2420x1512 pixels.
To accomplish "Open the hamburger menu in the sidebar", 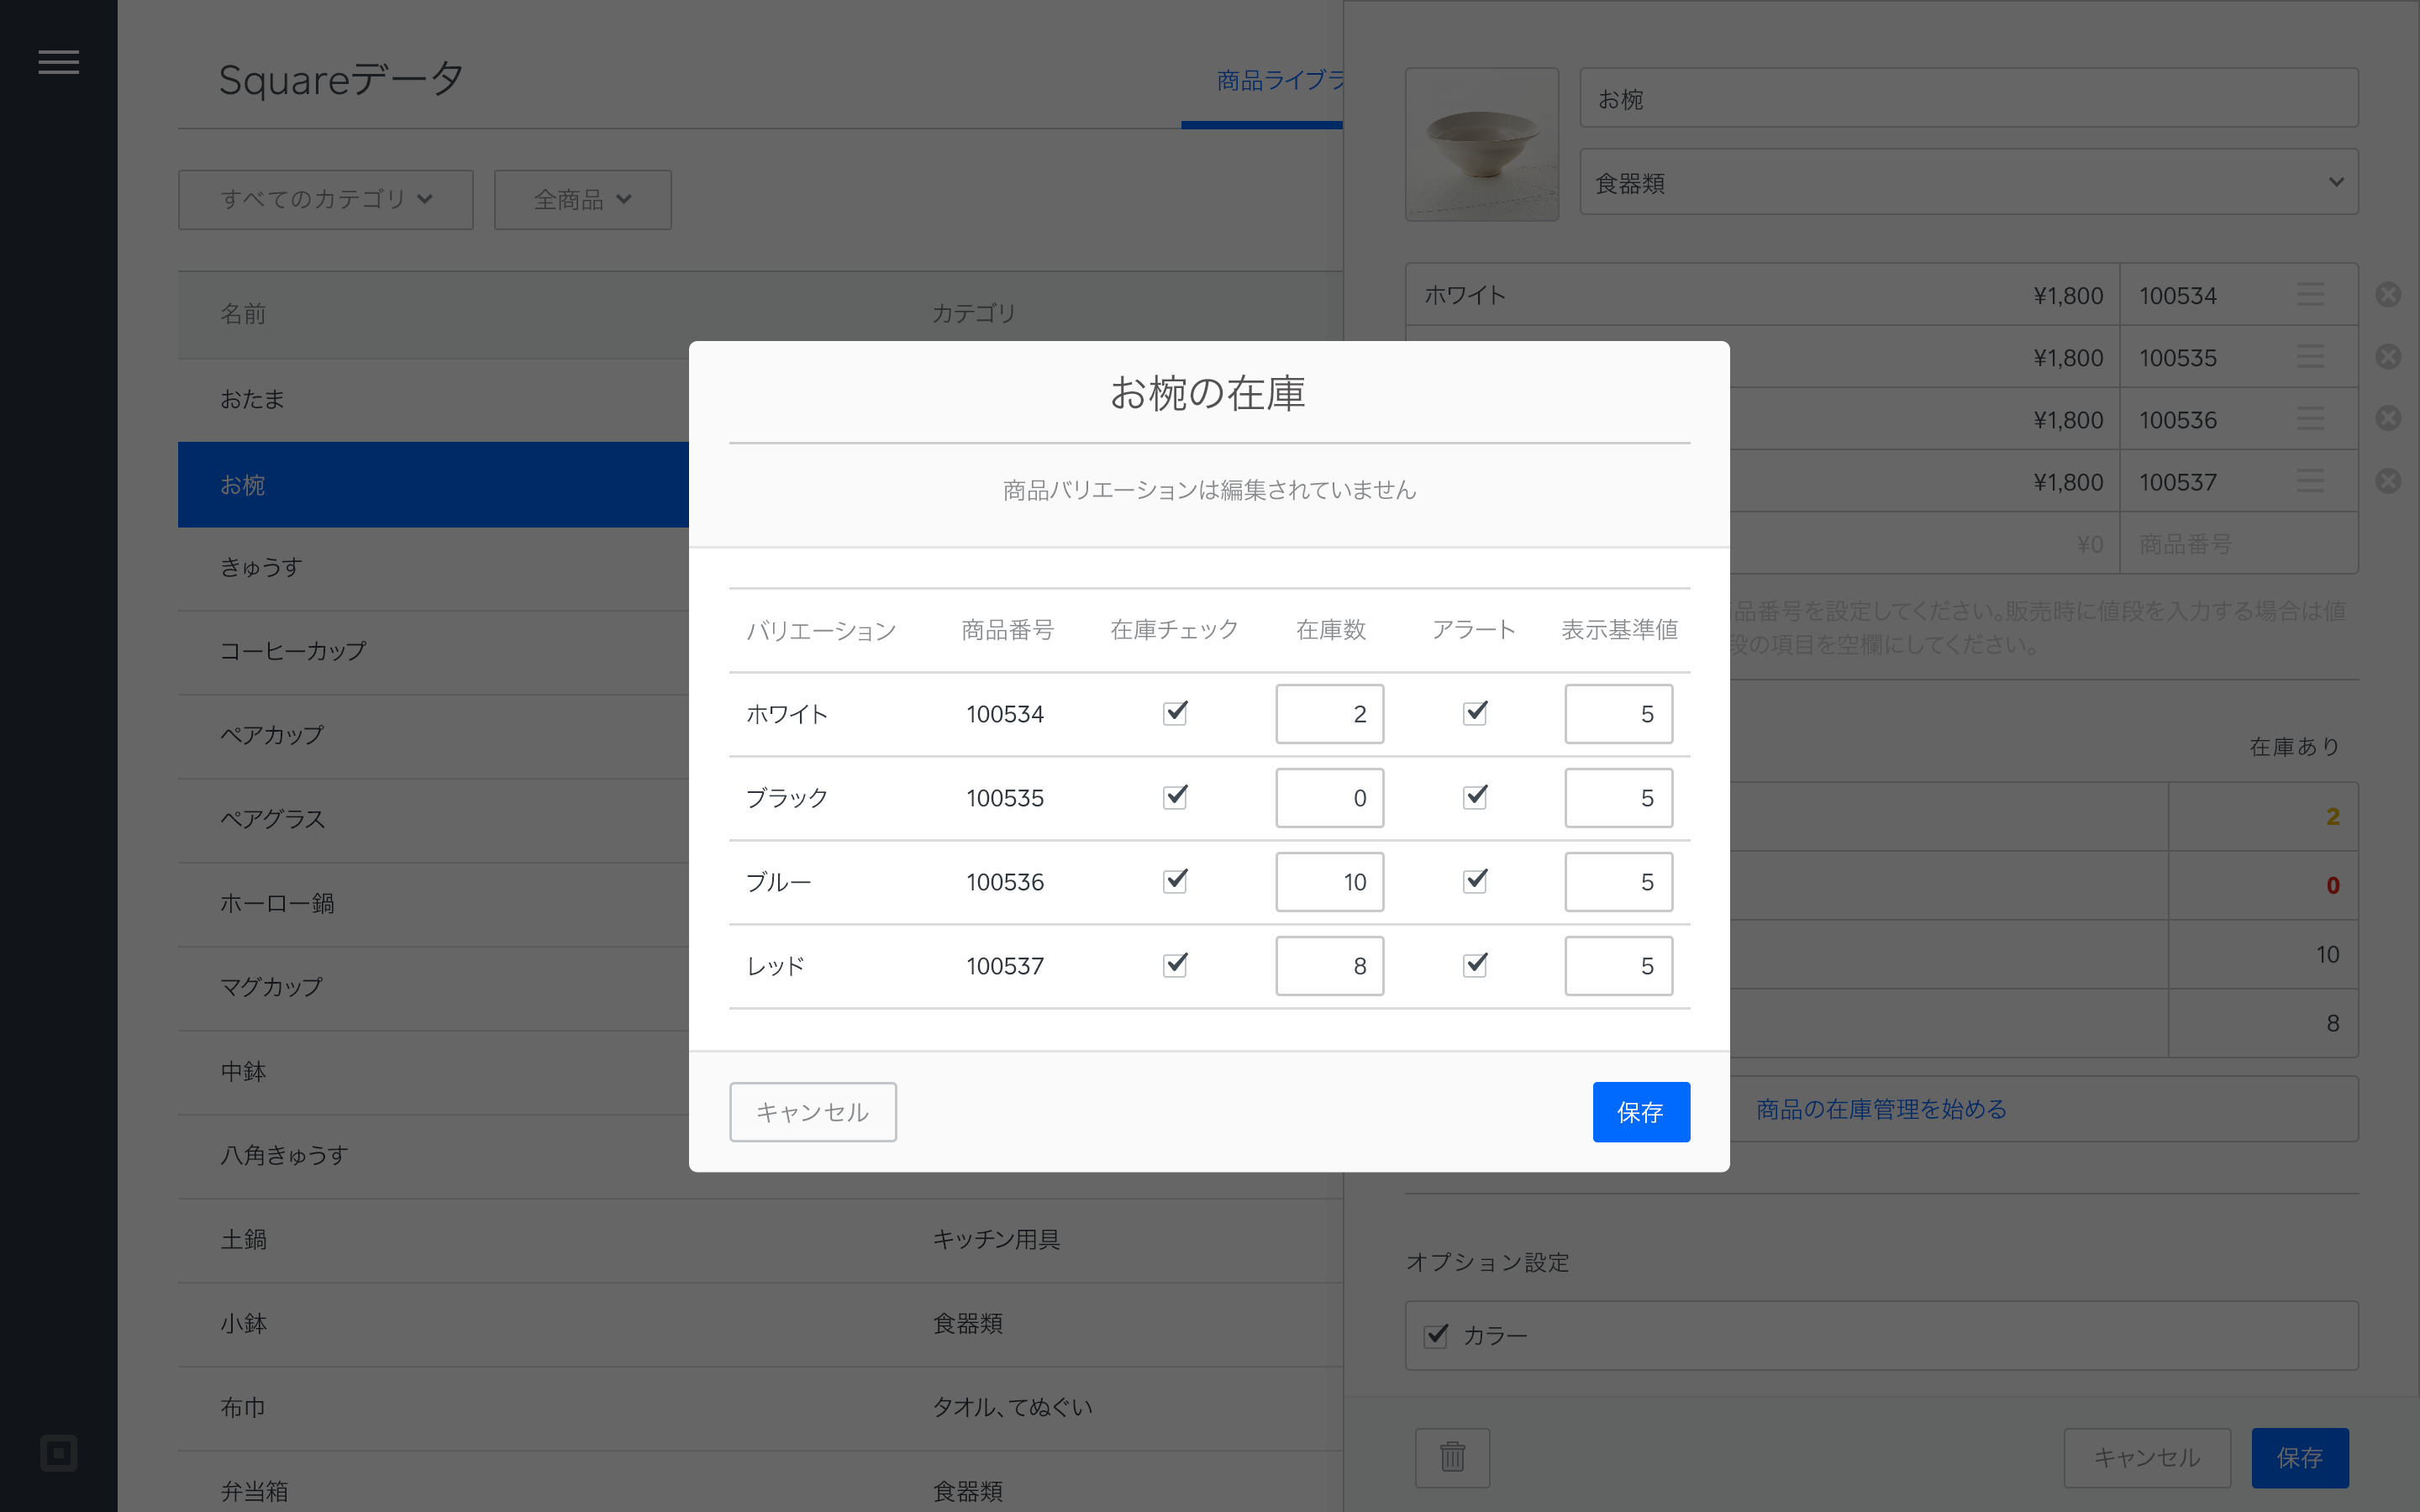I will (x=58, y=62).
